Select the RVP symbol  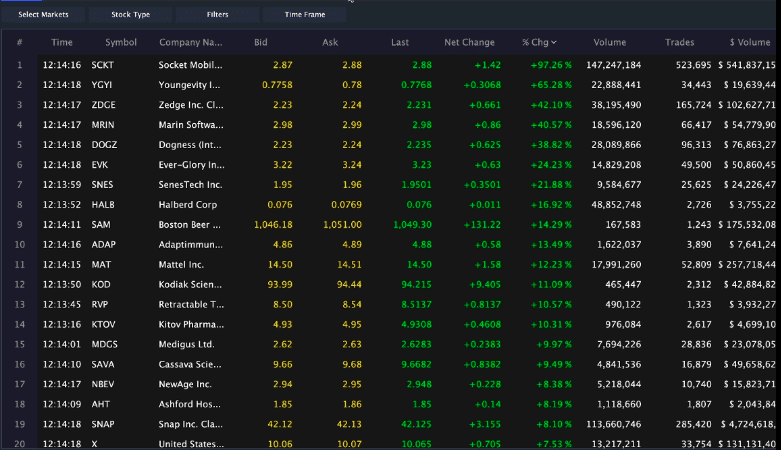pos(100,304)
